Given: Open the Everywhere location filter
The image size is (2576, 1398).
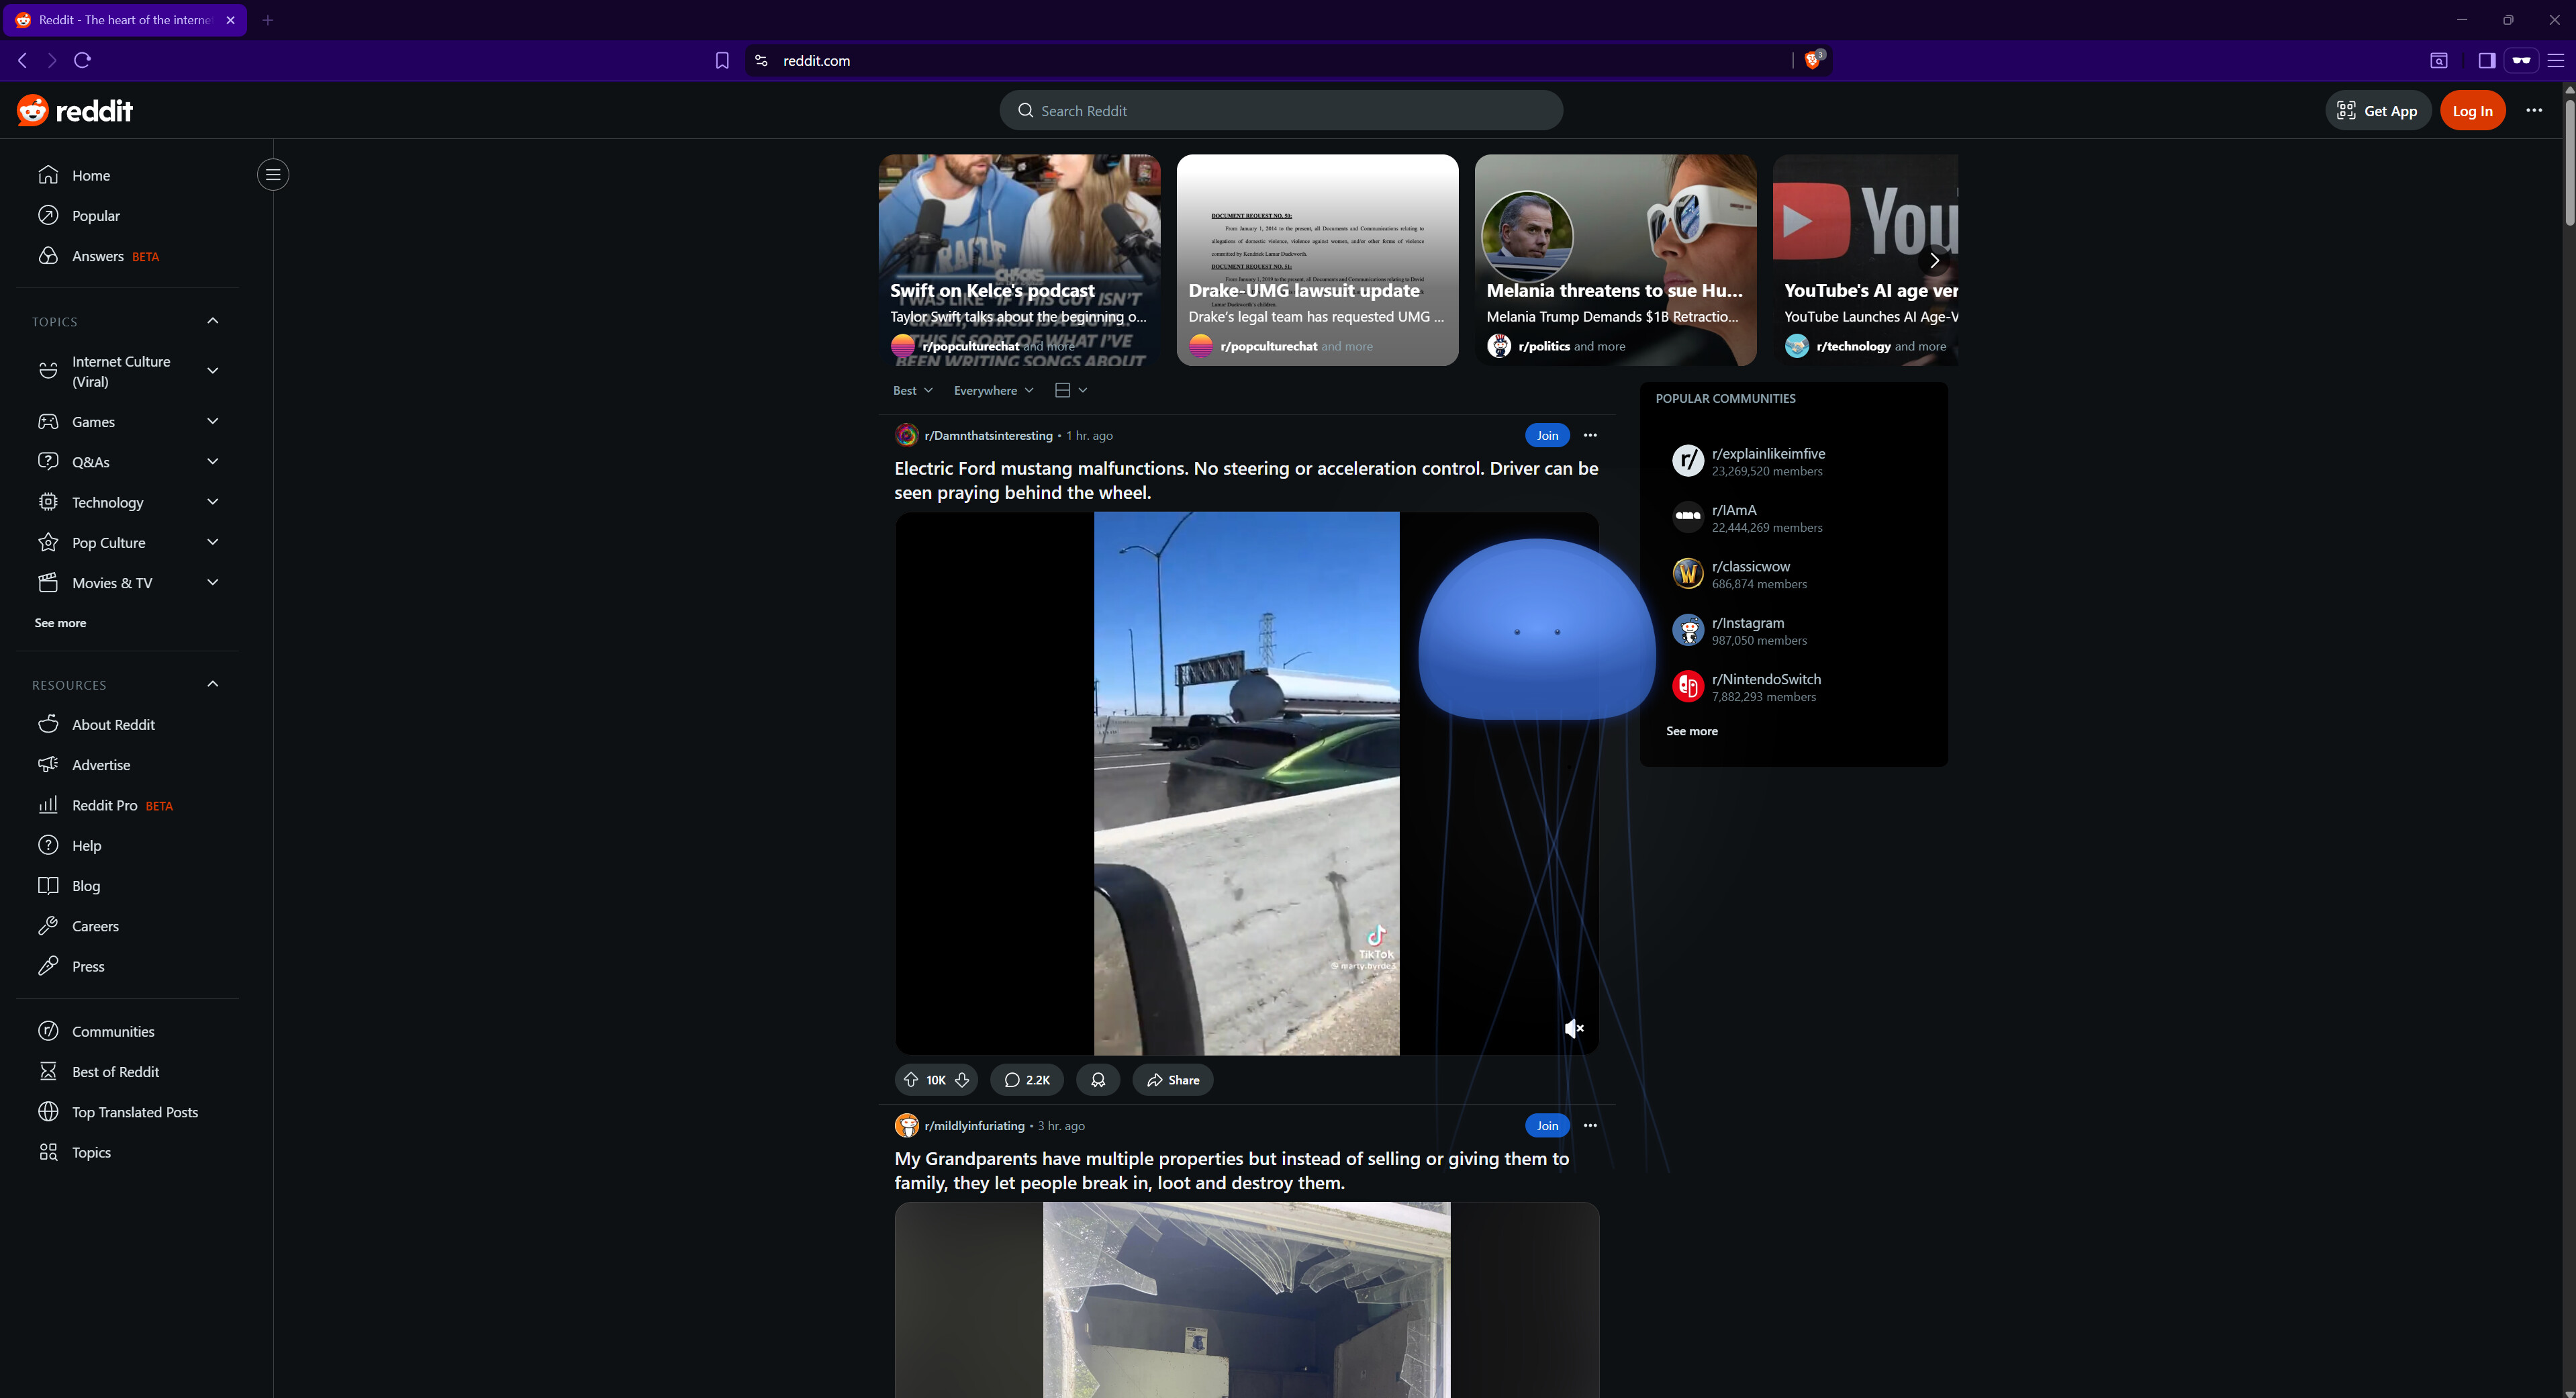Looking at the screenshot, I should coord(992,390).
